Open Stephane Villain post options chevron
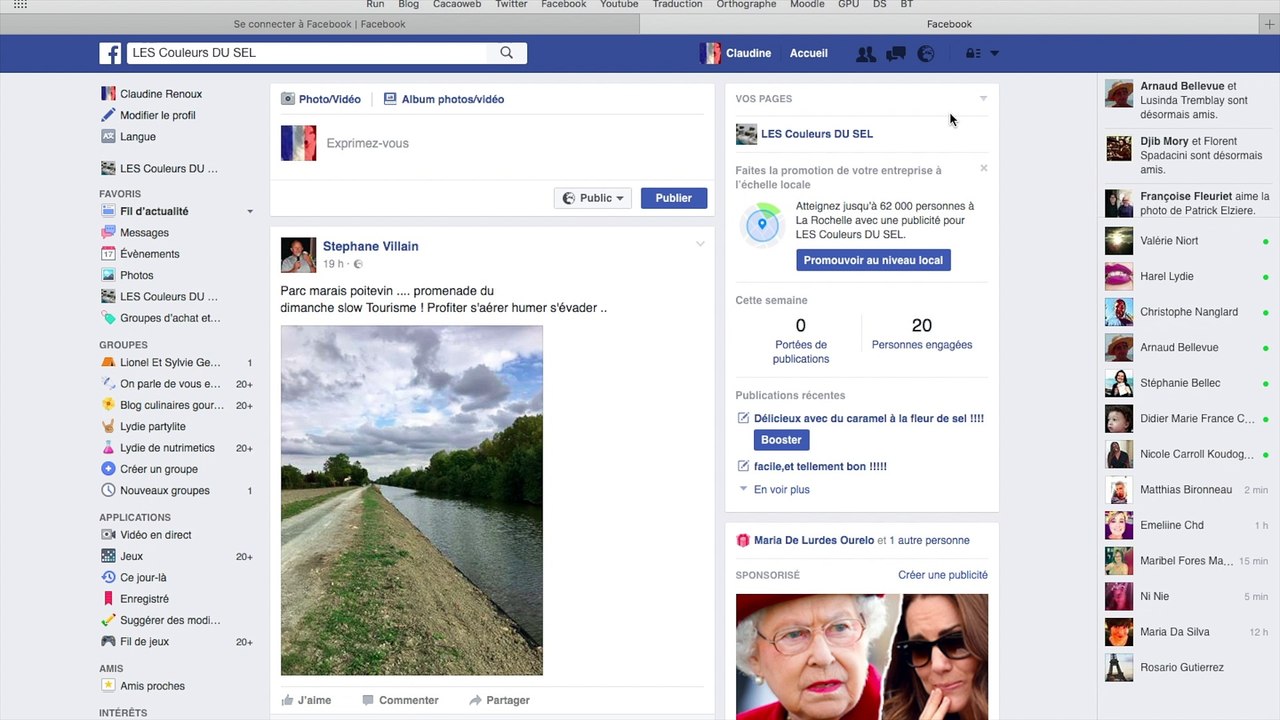1280x720 pixels. click(700, 244)
